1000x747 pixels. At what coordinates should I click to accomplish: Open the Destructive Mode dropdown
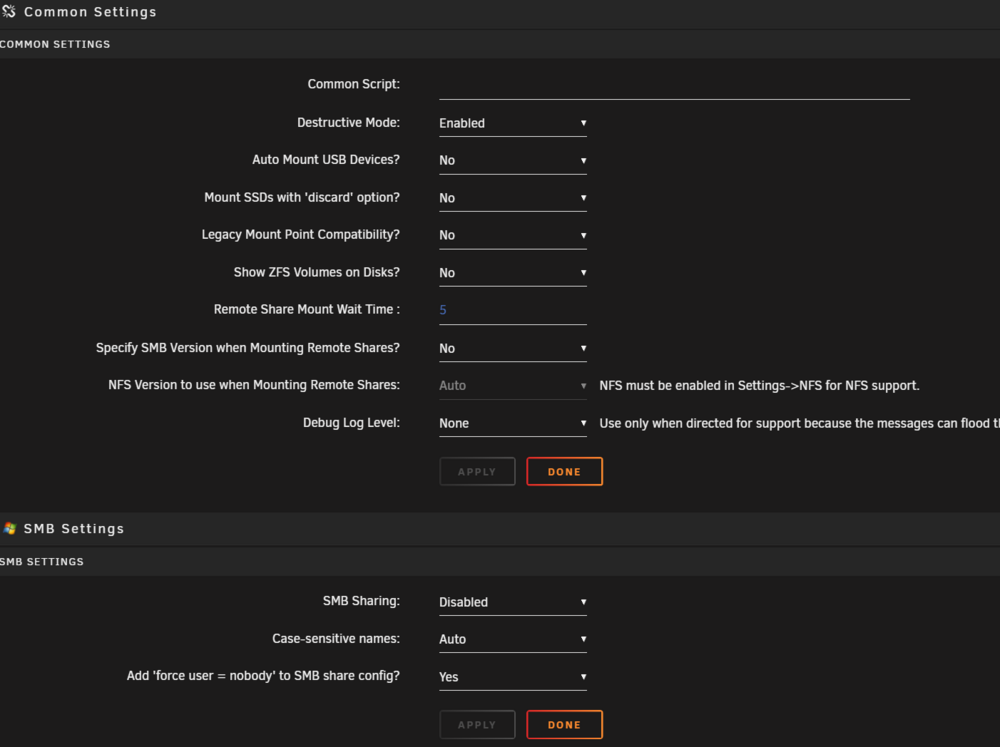pyautogui.click(x=513, y=123)
